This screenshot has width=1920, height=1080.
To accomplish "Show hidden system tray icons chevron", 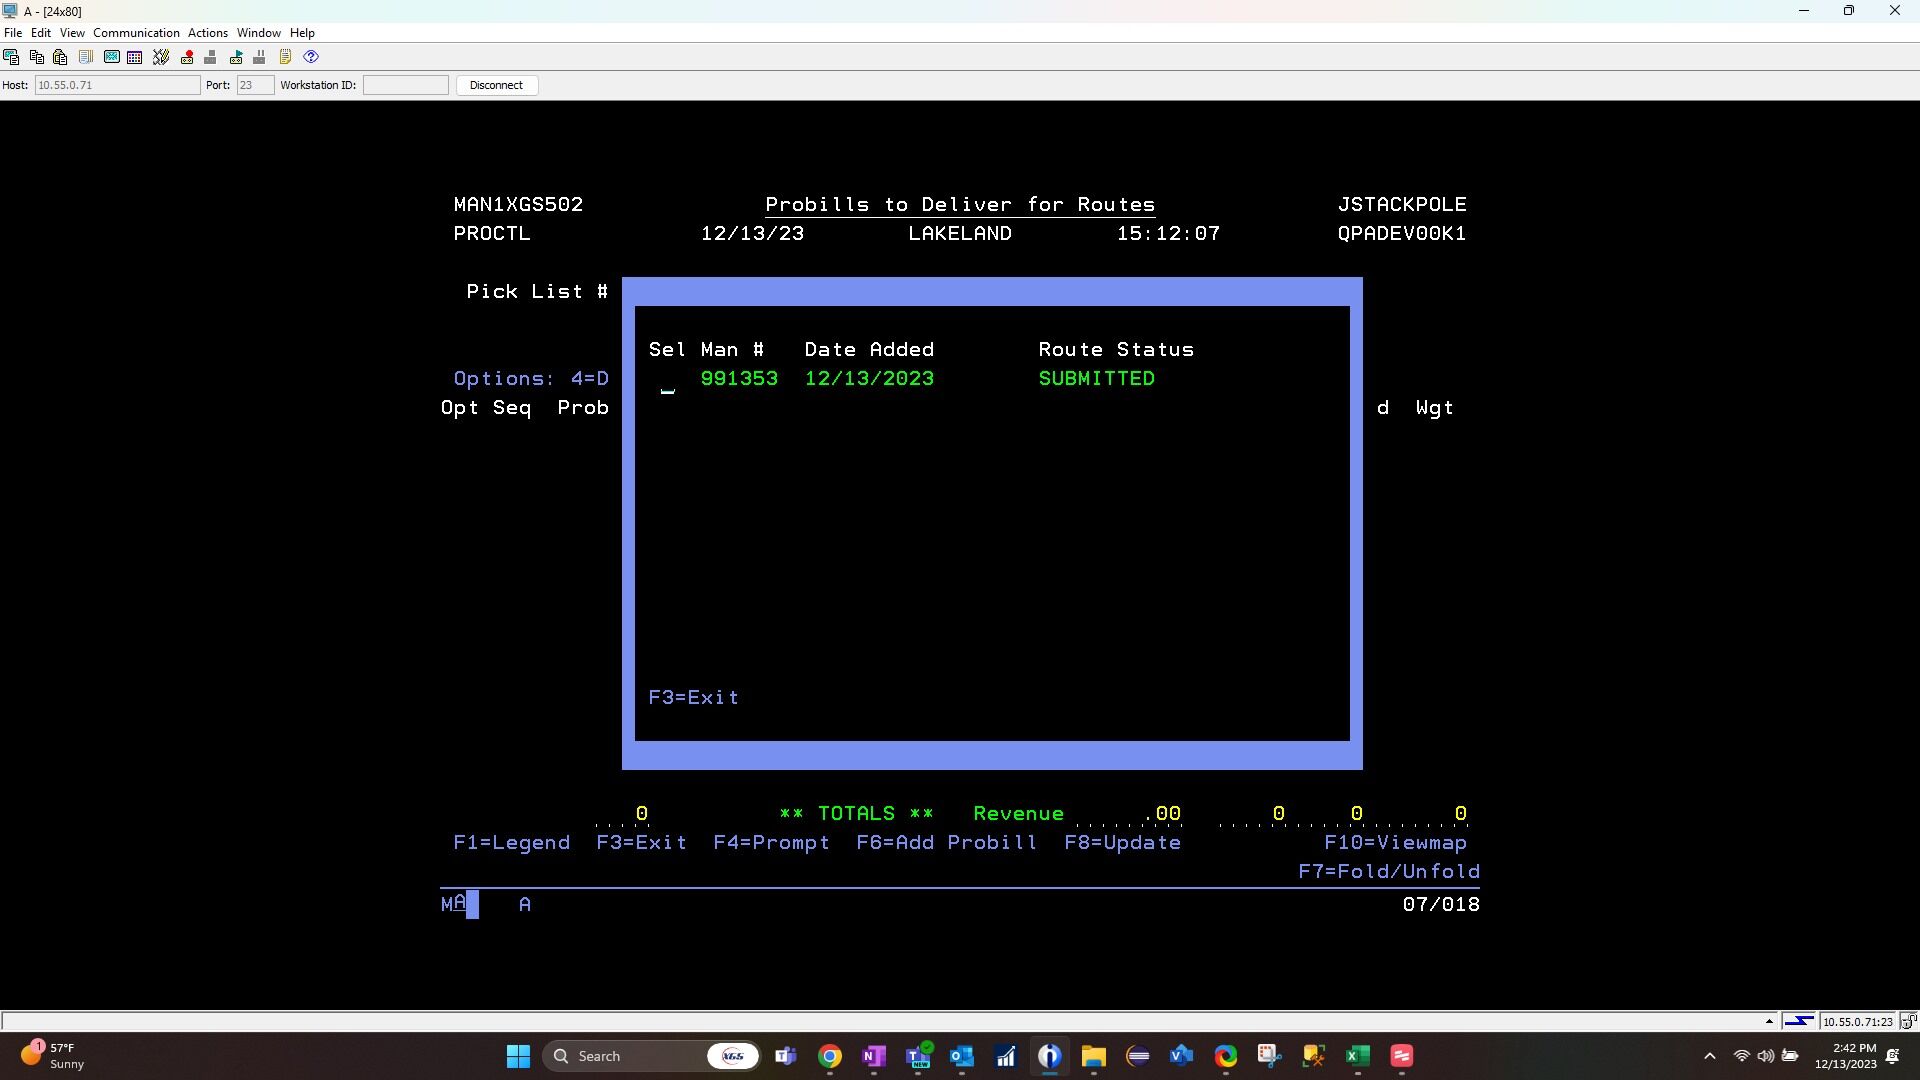I will (x=1709, y=1056).
